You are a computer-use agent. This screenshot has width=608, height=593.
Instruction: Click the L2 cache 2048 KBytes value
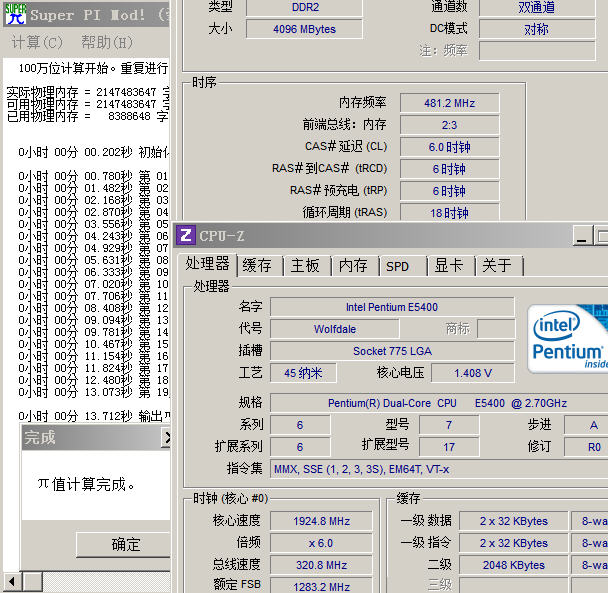[x=513, y=565]
